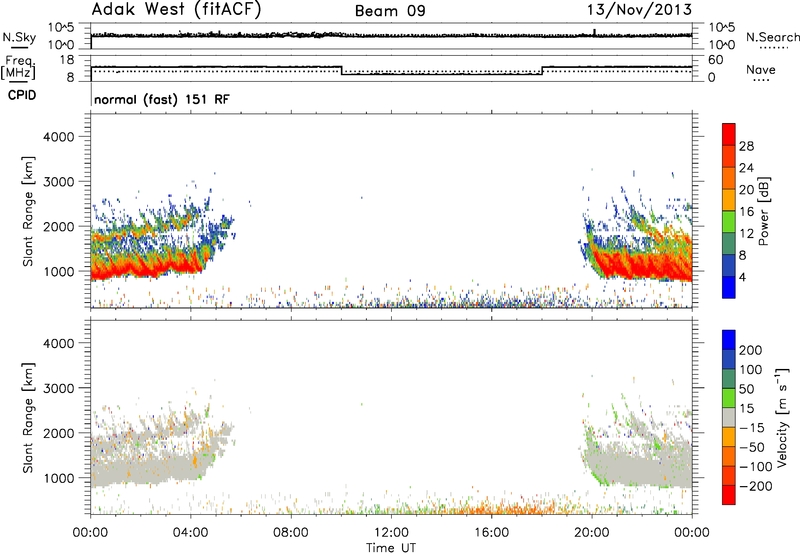Image resolution: width=800 pixels, height=554 pixels.
Task: Click the 'N.Sky' legend label
Action: [x=19, y=37]
